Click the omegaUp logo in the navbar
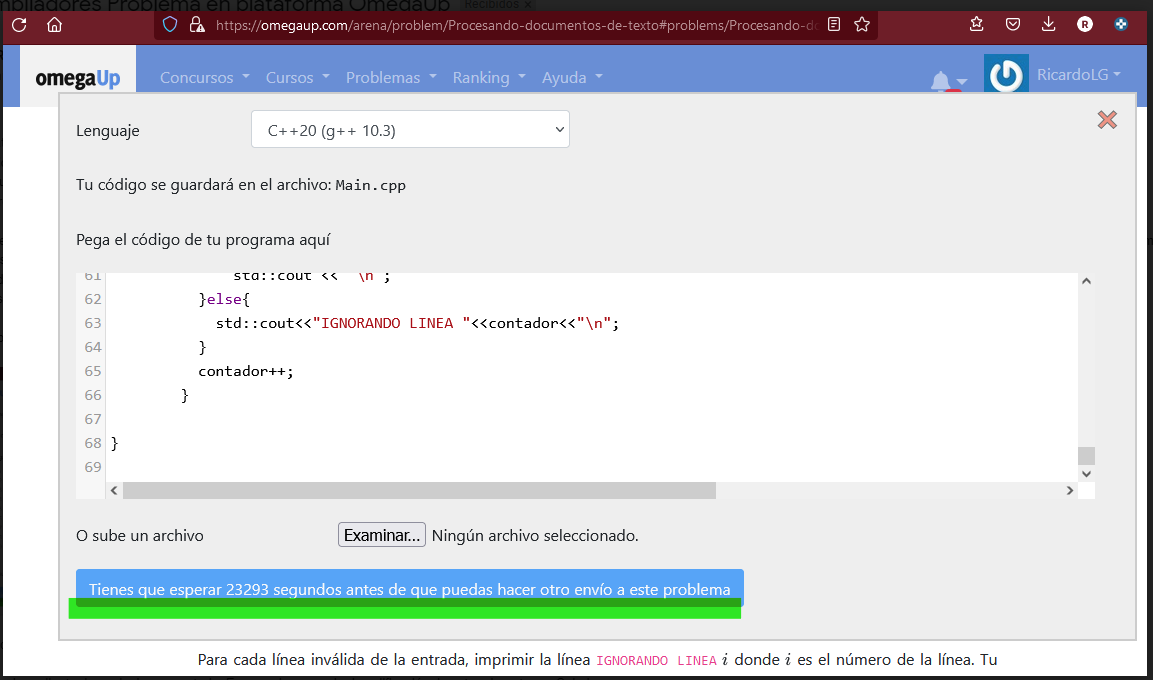 [77, 75]
